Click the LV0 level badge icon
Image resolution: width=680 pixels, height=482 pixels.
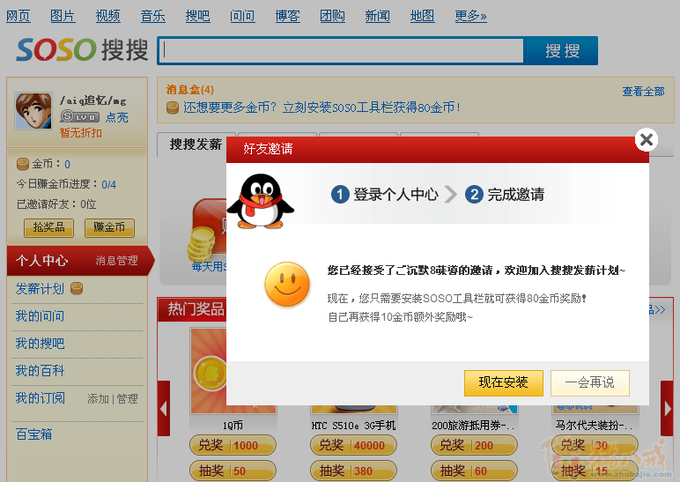[x=80, y=116]
